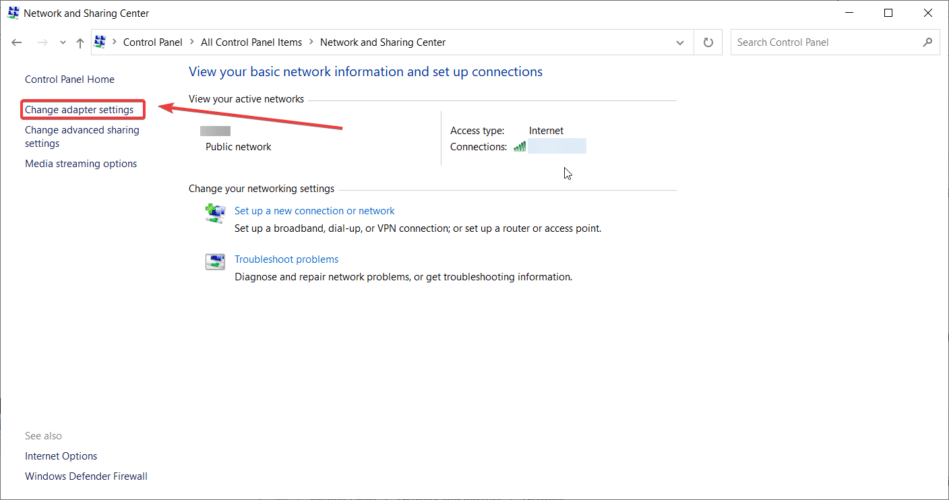Expand the chevron after Control Panel breadcrumb
The image size is (949, 500).
tap(192, 42)
